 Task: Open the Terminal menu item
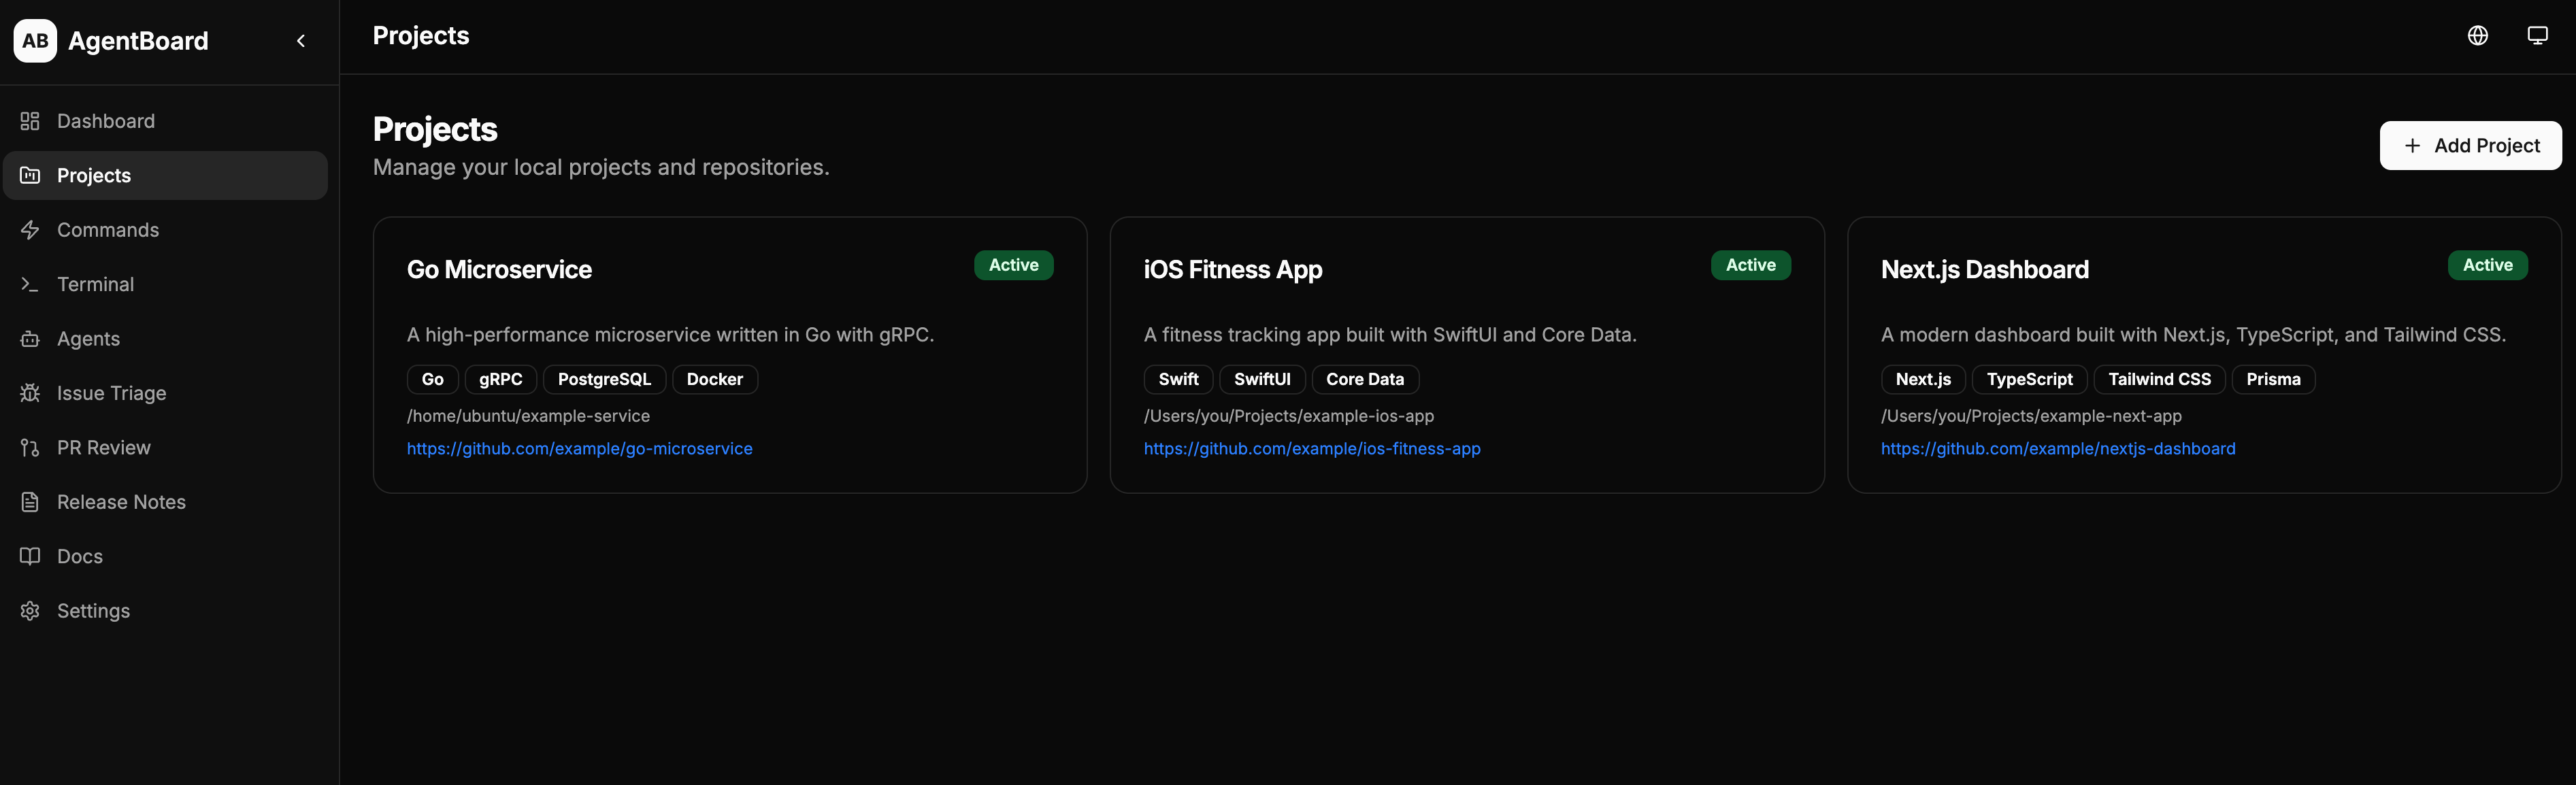[x=165, y=284]
